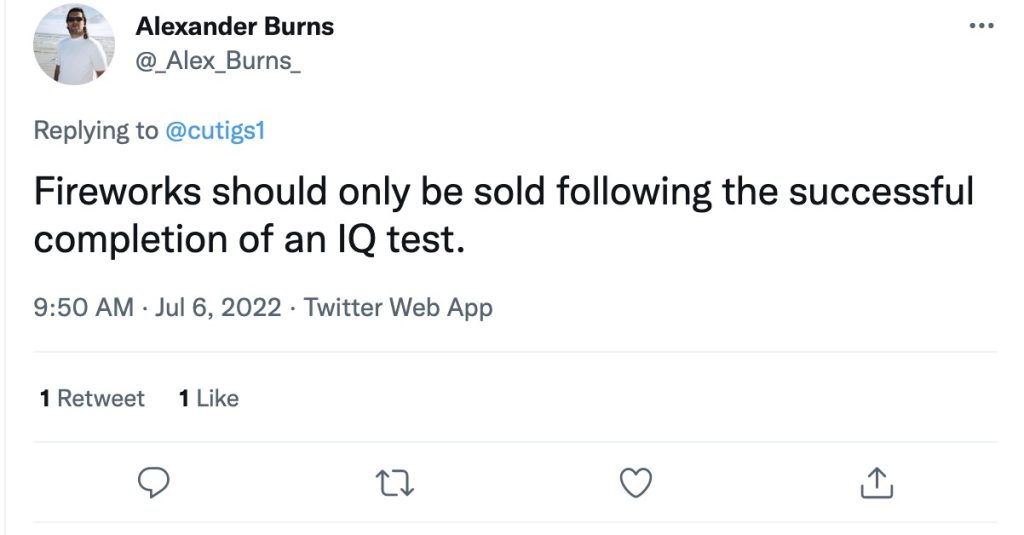This screenshot has width=1024, height=535.
Task: Click Alexander Burns' profile picture
Action: pos(74,45)
